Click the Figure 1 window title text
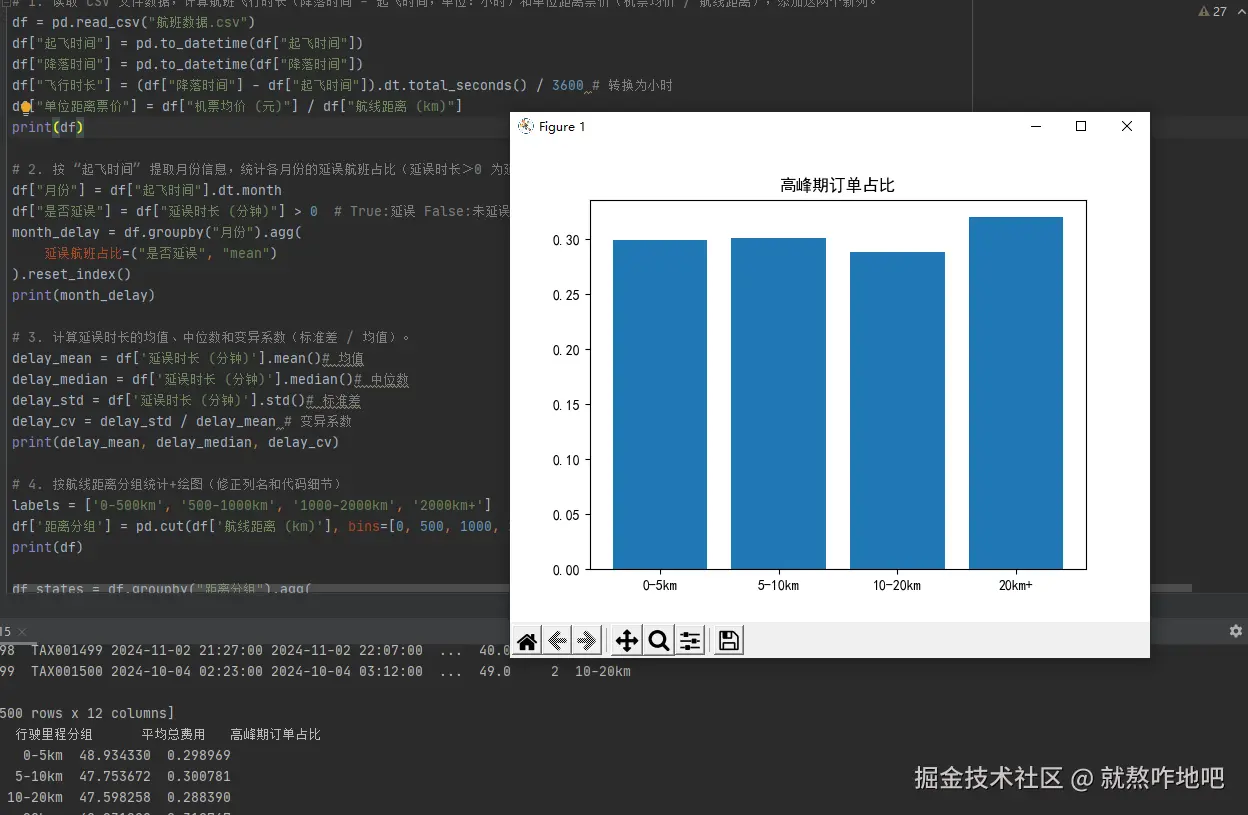Viewport: 1248px width, 815px height. tap(562, 126)
